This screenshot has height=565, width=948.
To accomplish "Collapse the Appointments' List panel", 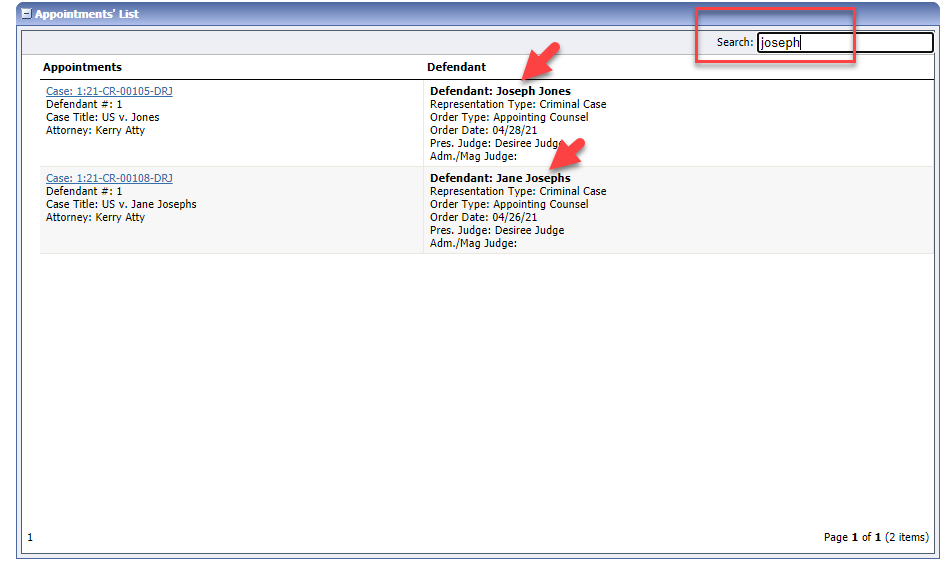I will point(27,13).
